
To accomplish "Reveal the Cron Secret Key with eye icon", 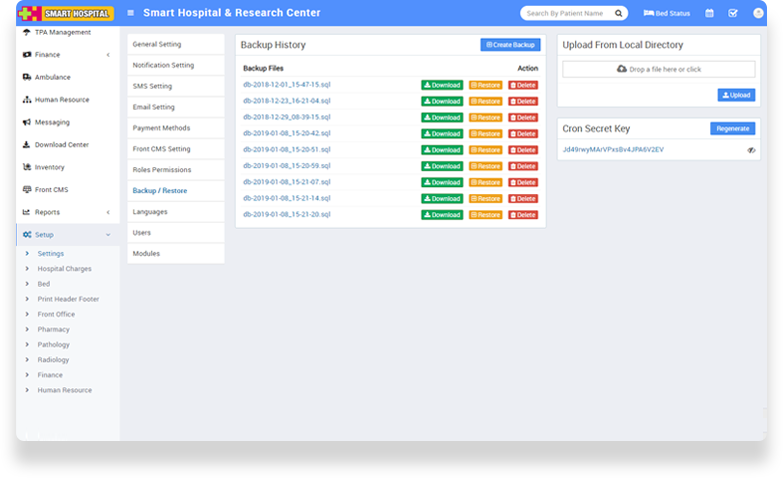I will (x=751, y=150).
